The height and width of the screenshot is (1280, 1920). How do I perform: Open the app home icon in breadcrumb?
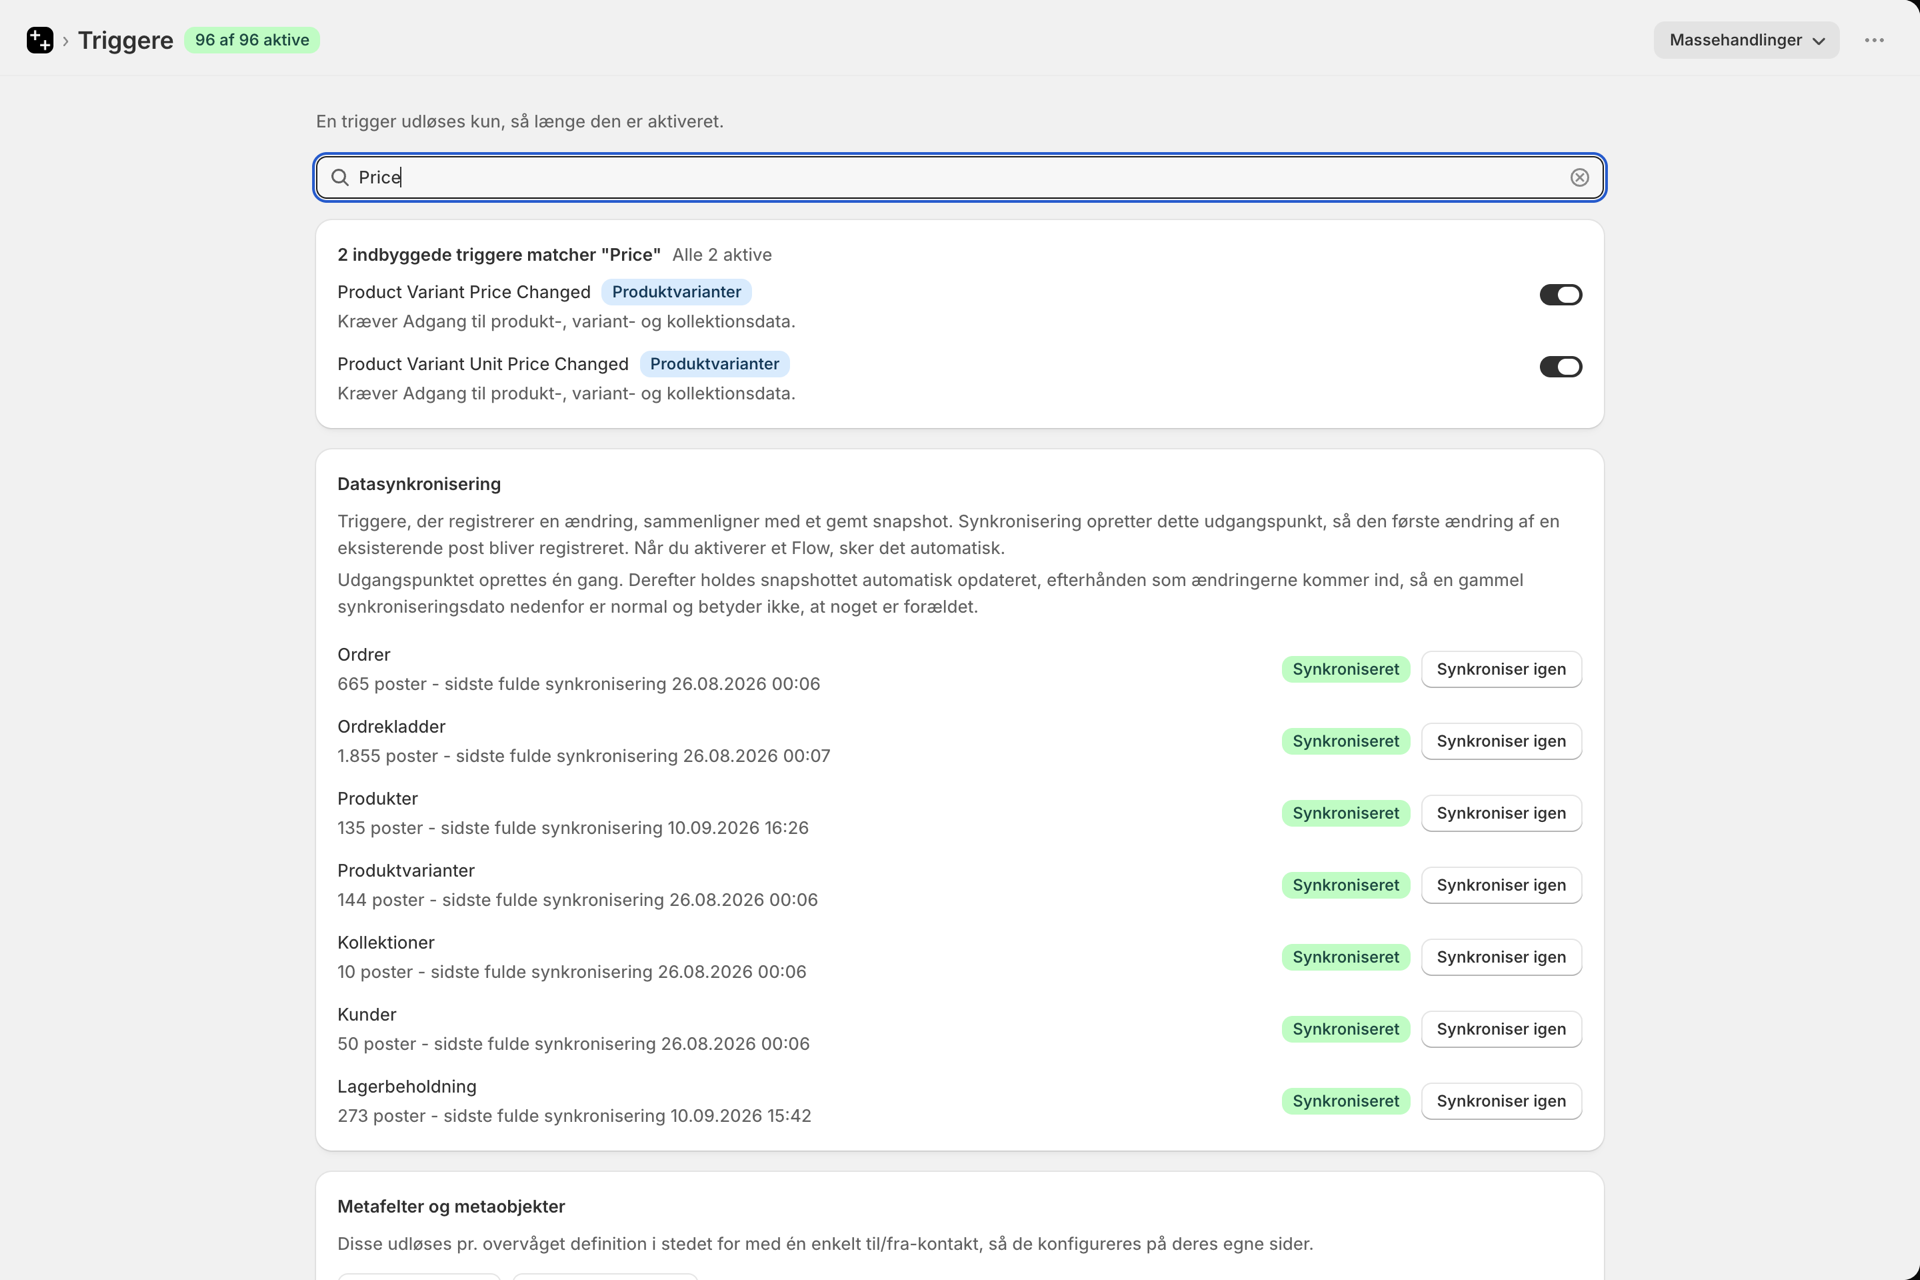point(40,40)
